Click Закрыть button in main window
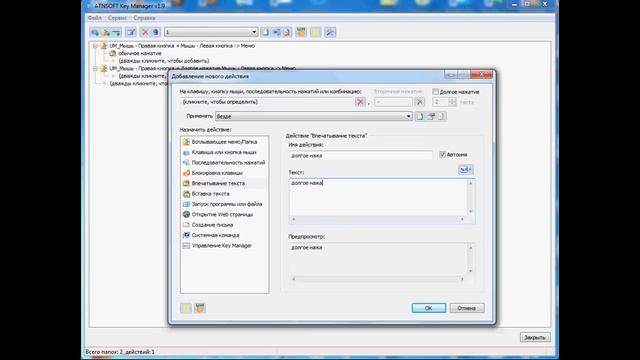 (535, 338)
